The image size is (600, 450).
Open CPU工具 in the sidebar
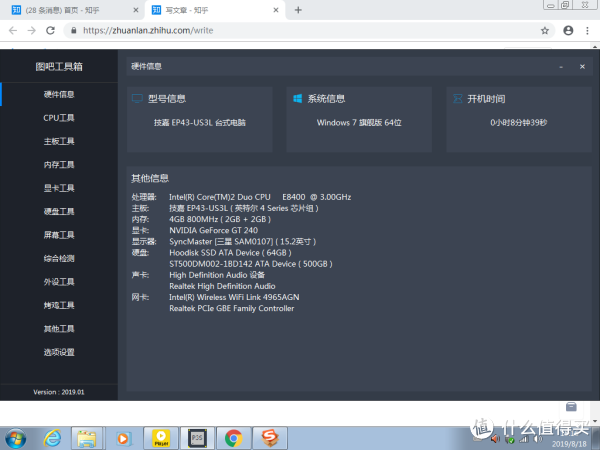(59, 118)
